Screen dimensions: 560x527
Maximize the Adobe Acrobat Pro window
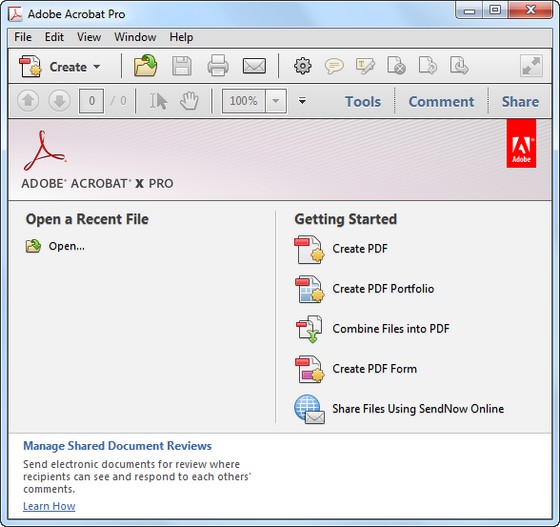(x=495, y=10)
